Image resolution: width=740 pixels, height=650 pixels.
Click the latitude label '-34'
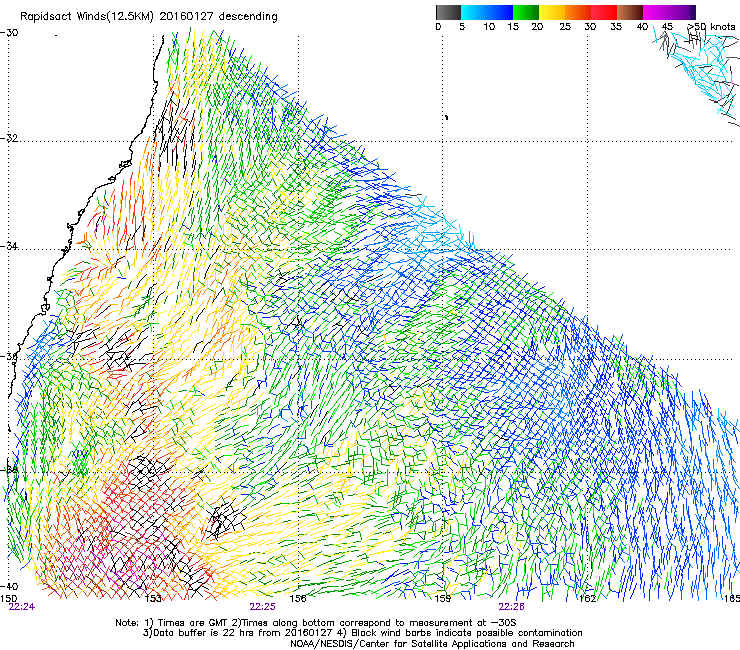(x=9, y=246)
